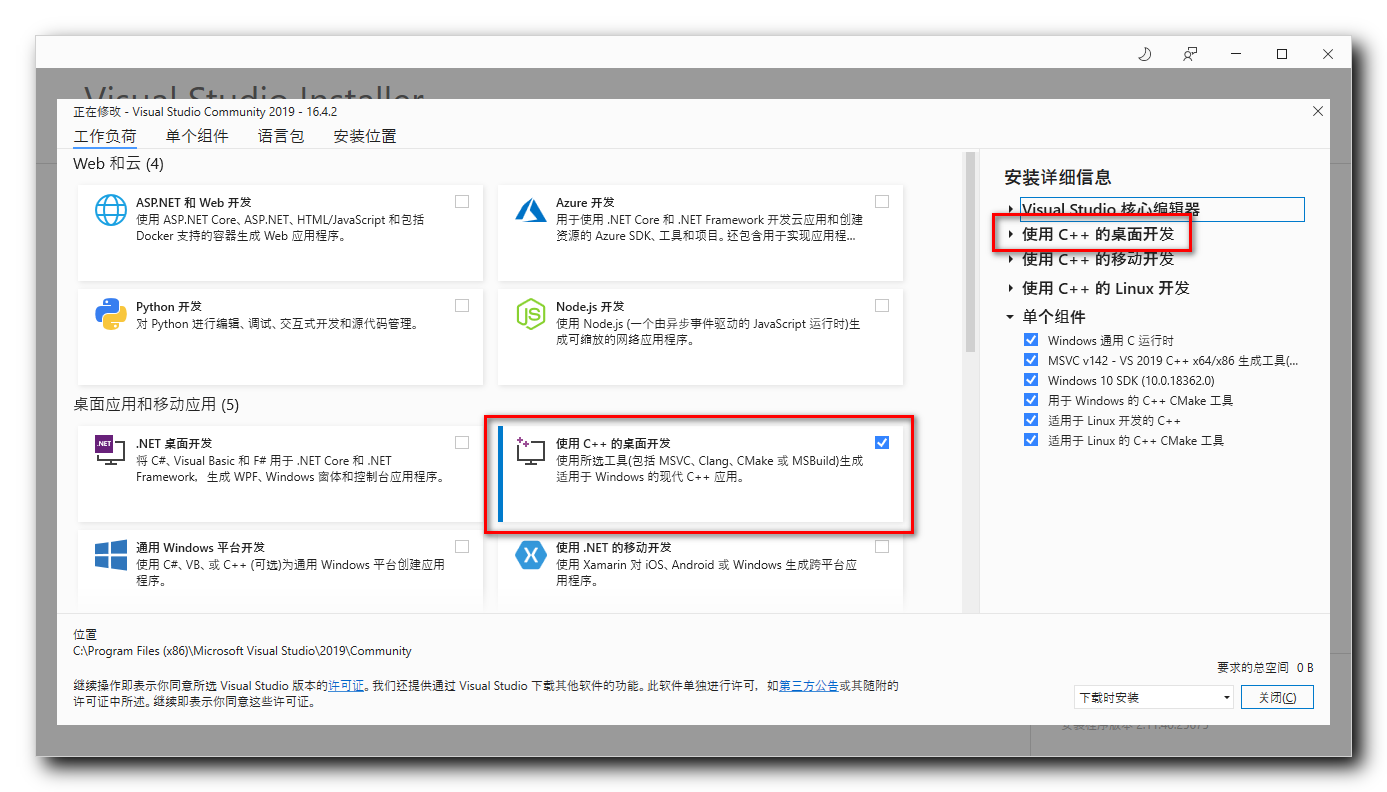The height and width of the screenshot is (792, 1387).
Task: Click the C++ desktop development monitor icon
Action: click(x=530, y=451)
